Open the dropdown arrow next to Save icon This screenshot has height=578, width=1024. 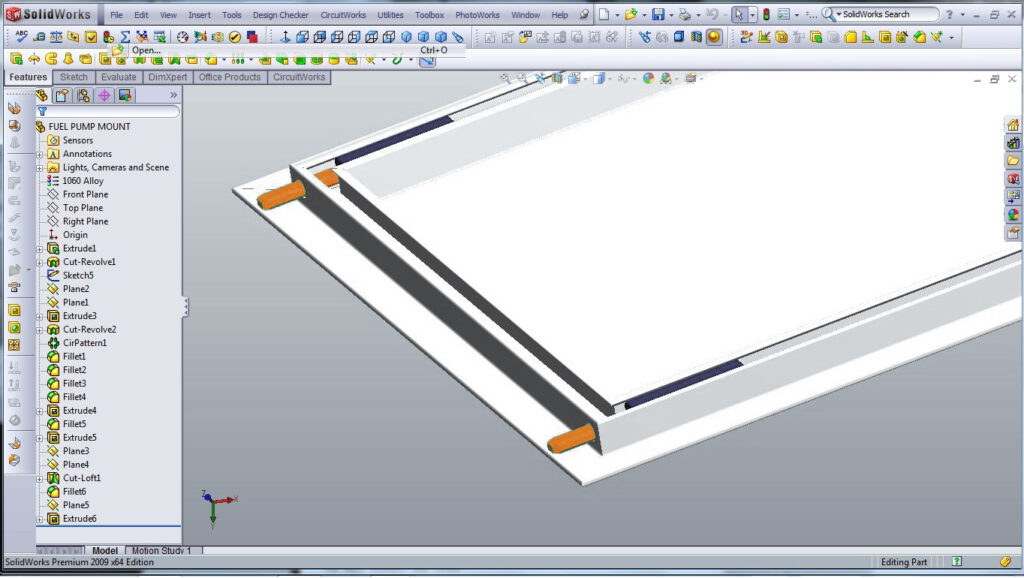(x=671, y=14)
